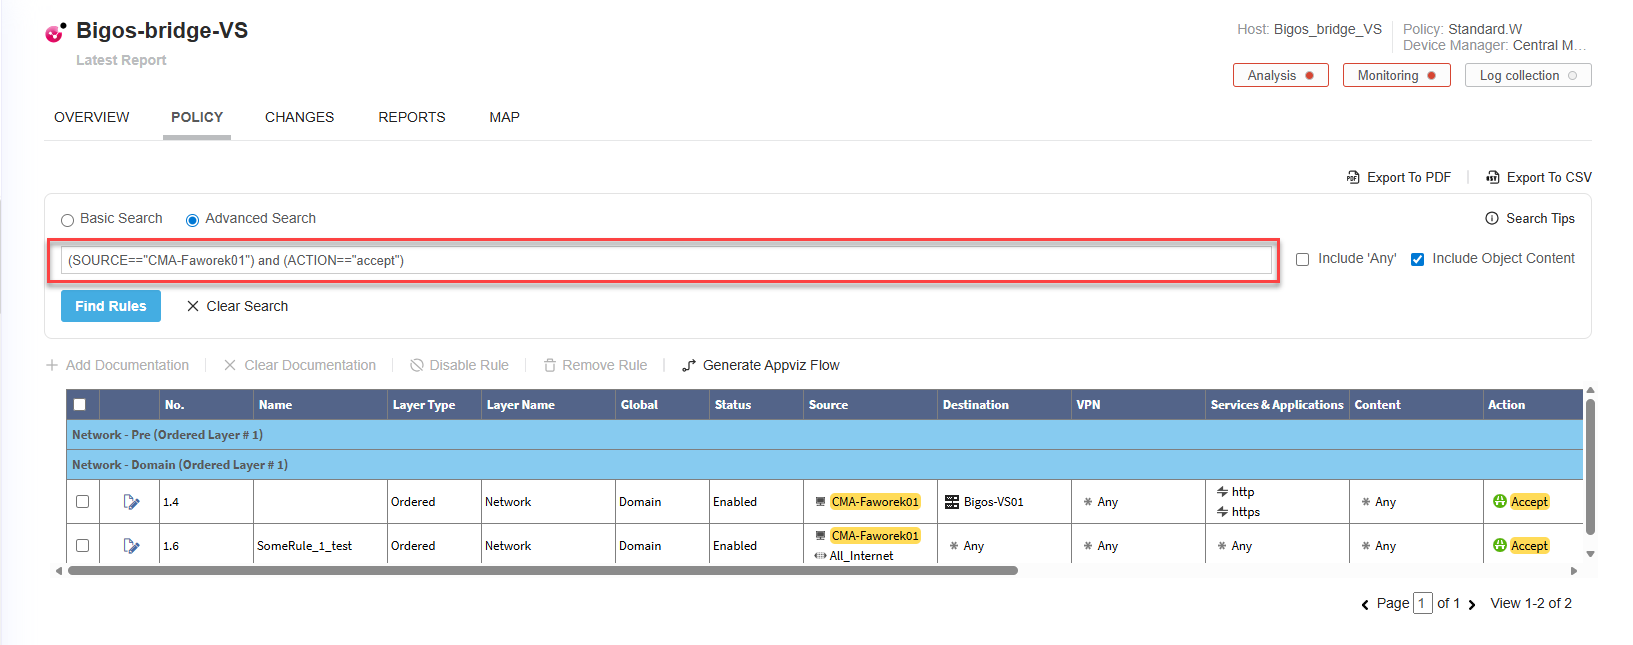
Task: Click the edit icon for rule 1.6
Action: click(131, 546)
